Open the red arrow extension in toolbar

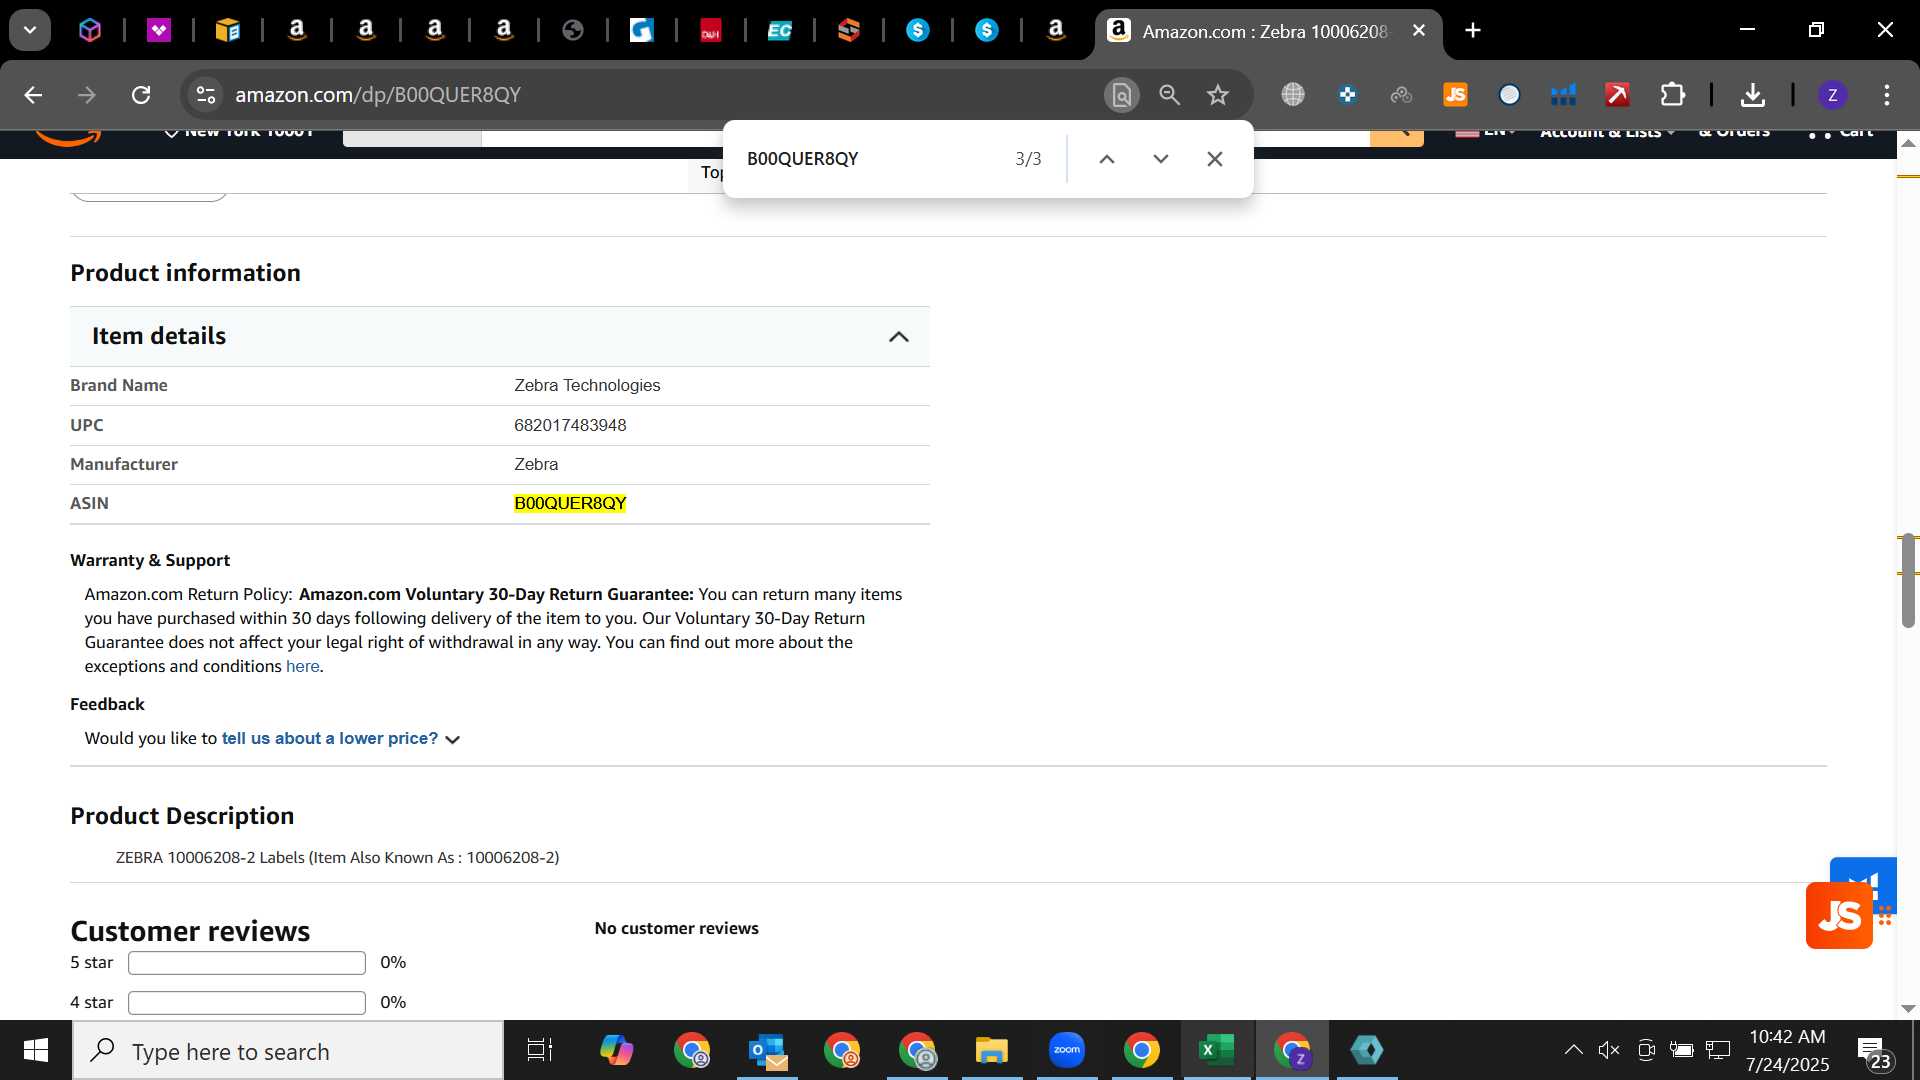click(1617, 95)
